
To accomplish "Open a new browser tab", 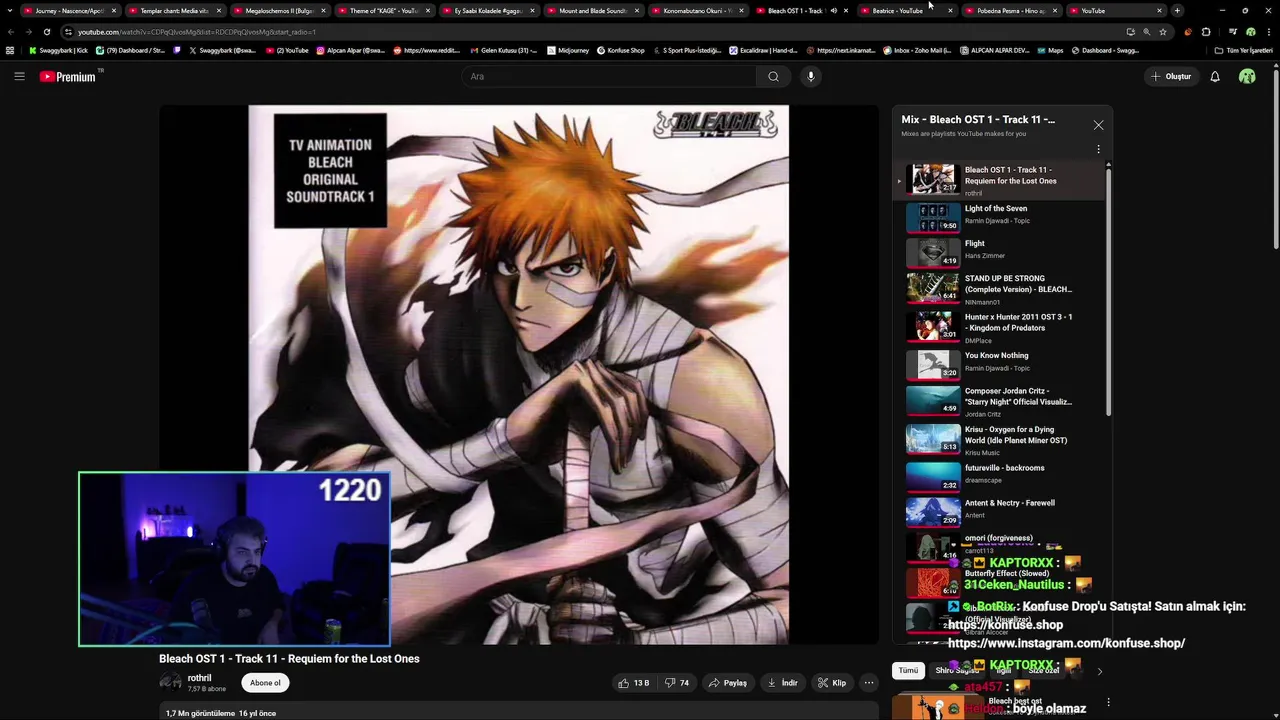I will pos(1177,10).
